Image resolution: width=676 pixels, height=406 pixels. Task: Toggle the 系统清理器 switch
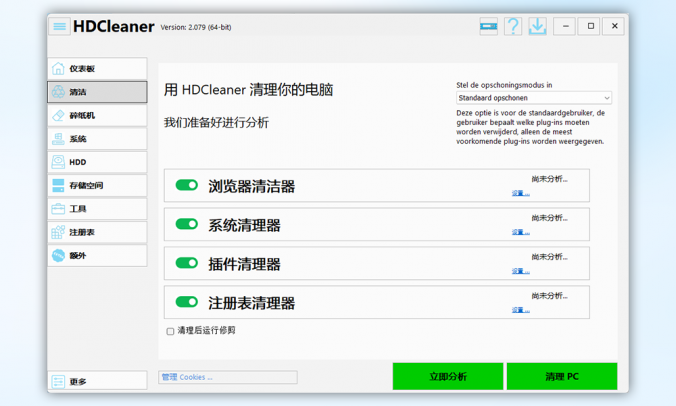pyautogui.click(x=187, y=224)
